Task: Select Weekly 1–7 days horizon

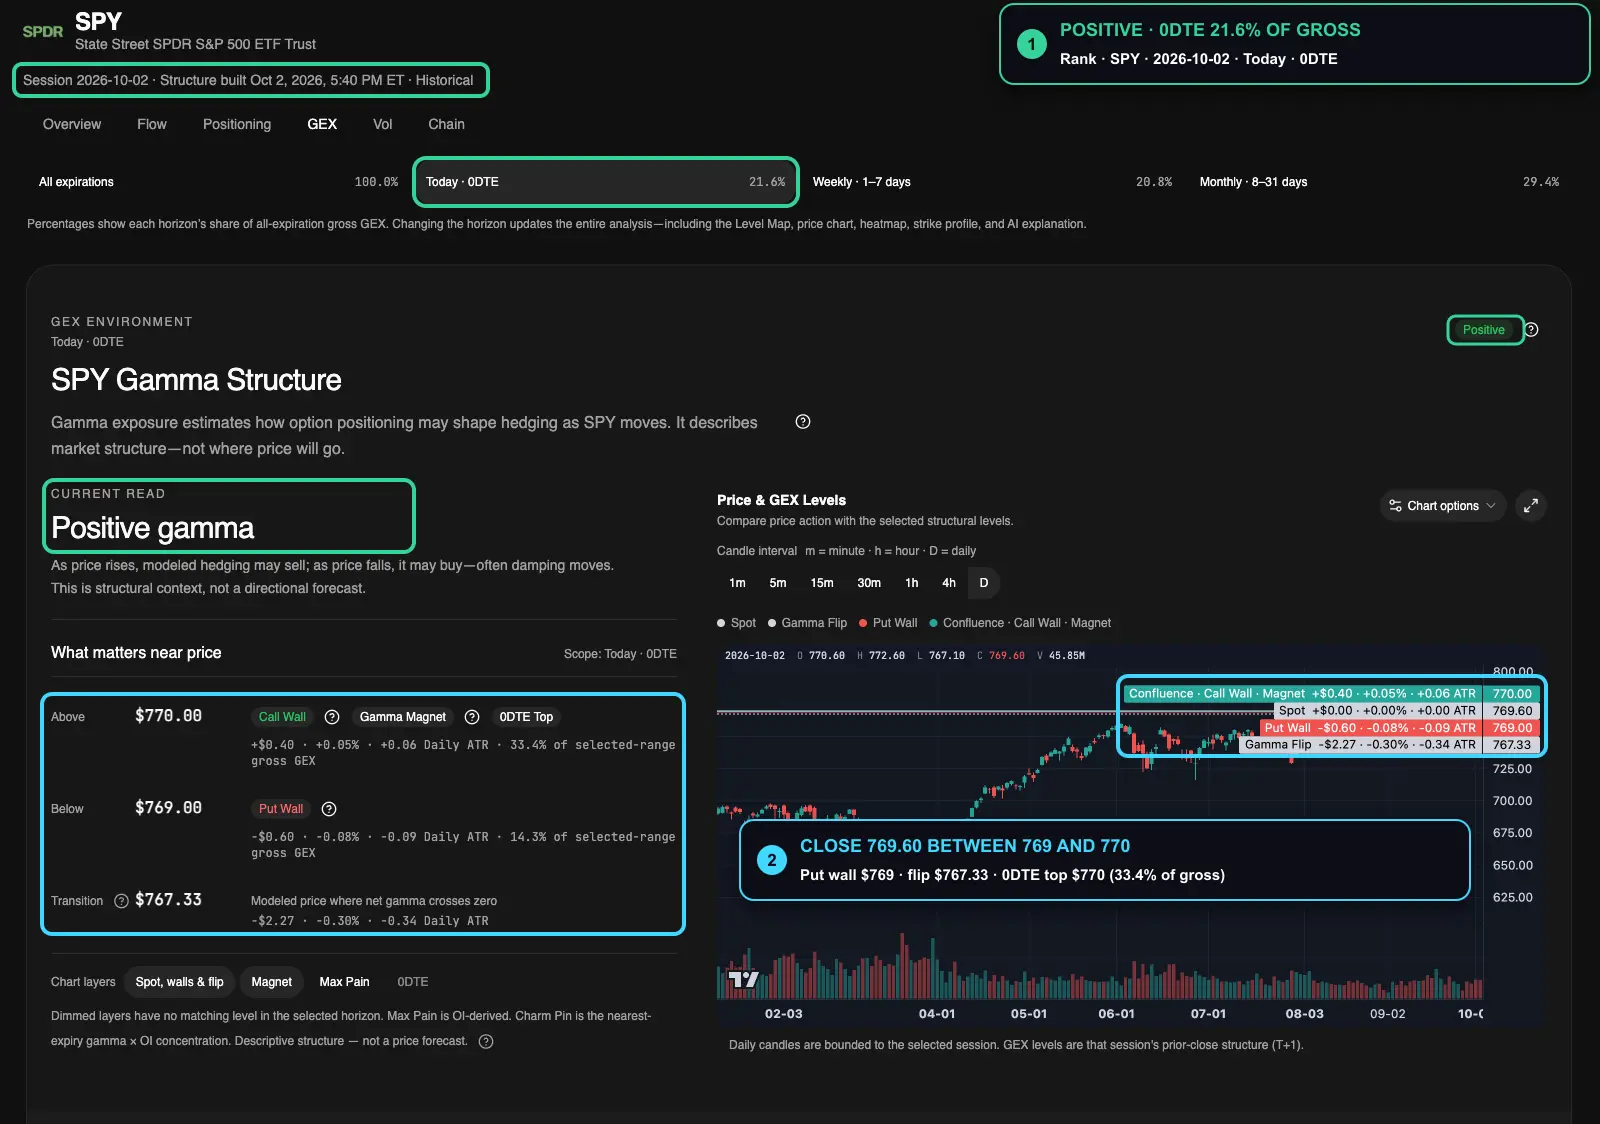Action: (992, 182)
